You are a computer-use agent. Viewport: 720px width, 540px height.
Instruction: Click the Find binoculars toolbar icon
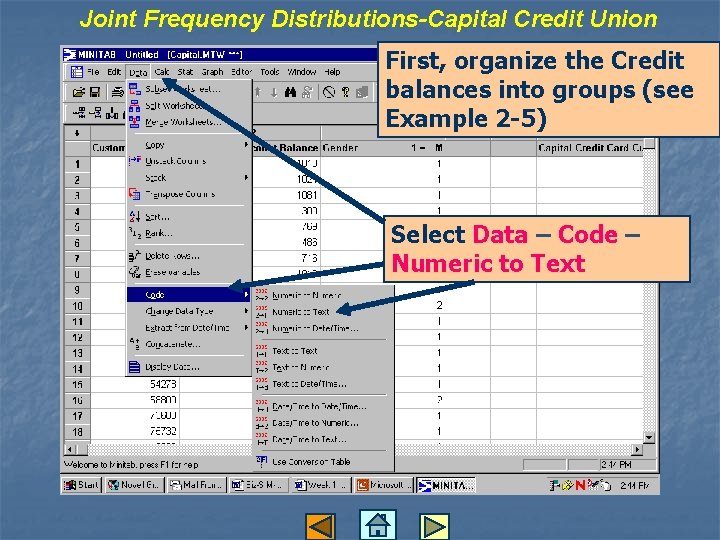(290, 92)
